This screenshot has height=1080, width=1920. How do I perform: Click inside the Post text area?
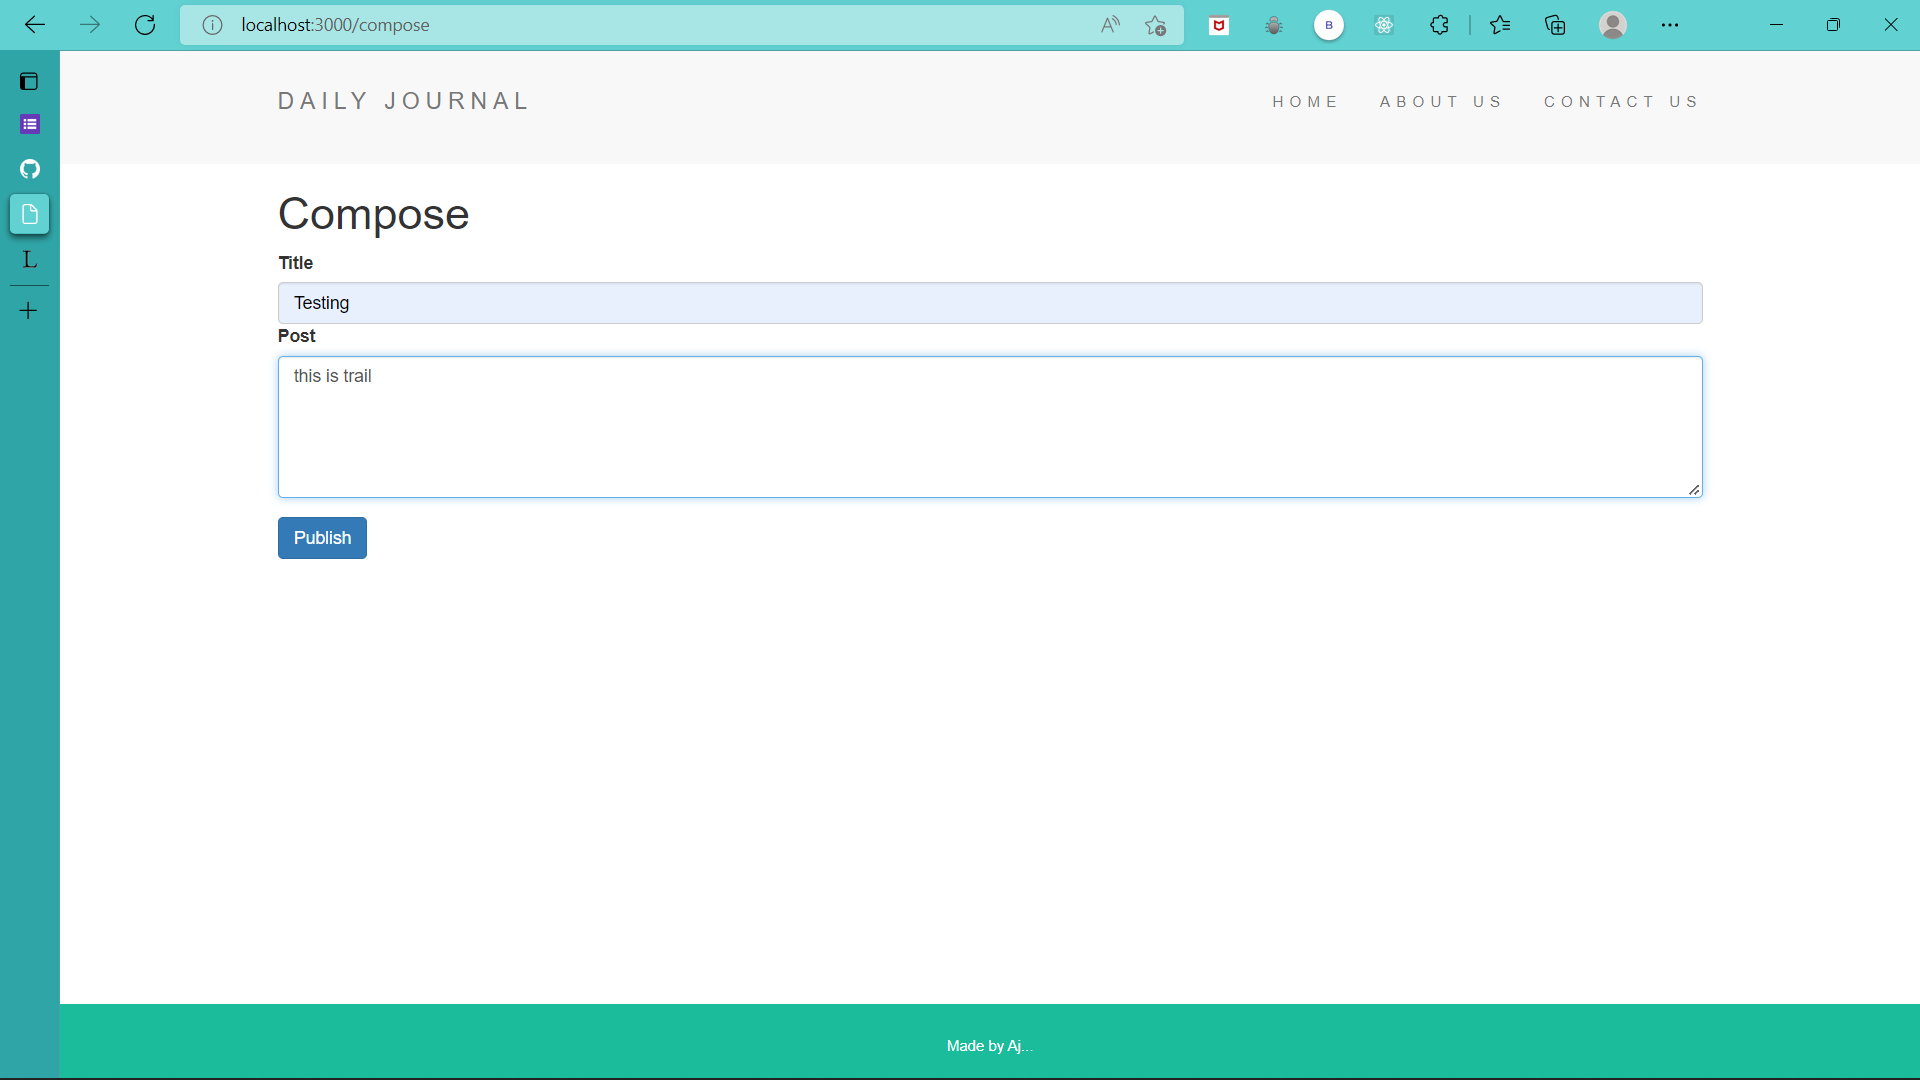[x=990, y=427]
